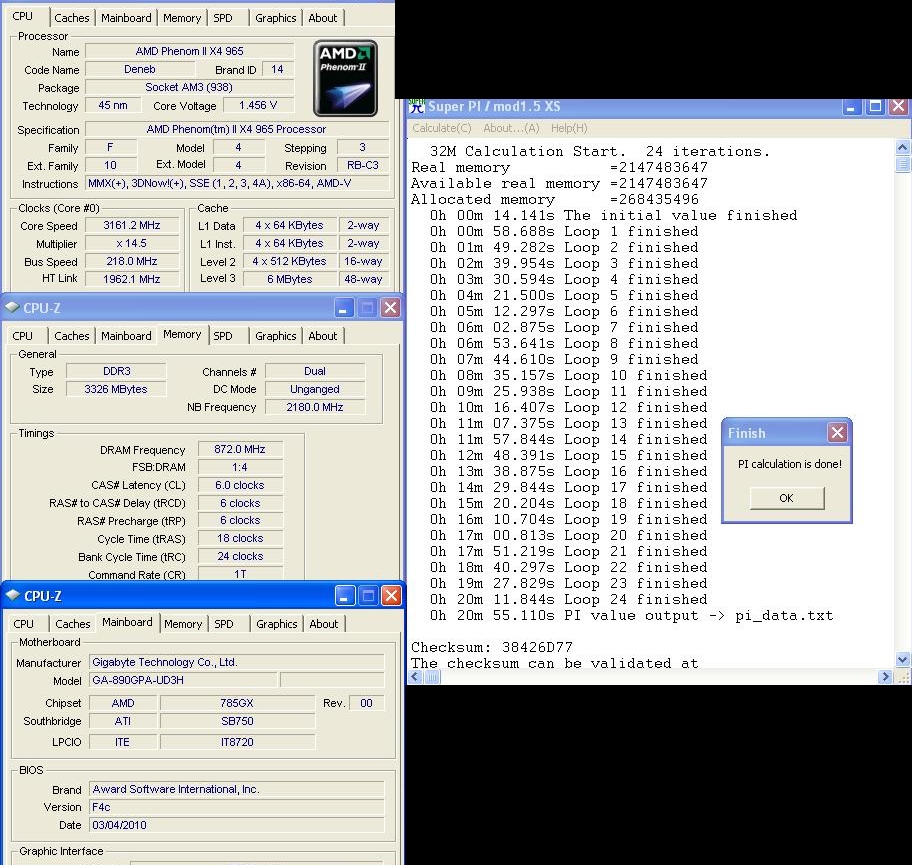Maximize the CPU-Z Memory window
Screen dimensions: 912x865
pos(367,307)
